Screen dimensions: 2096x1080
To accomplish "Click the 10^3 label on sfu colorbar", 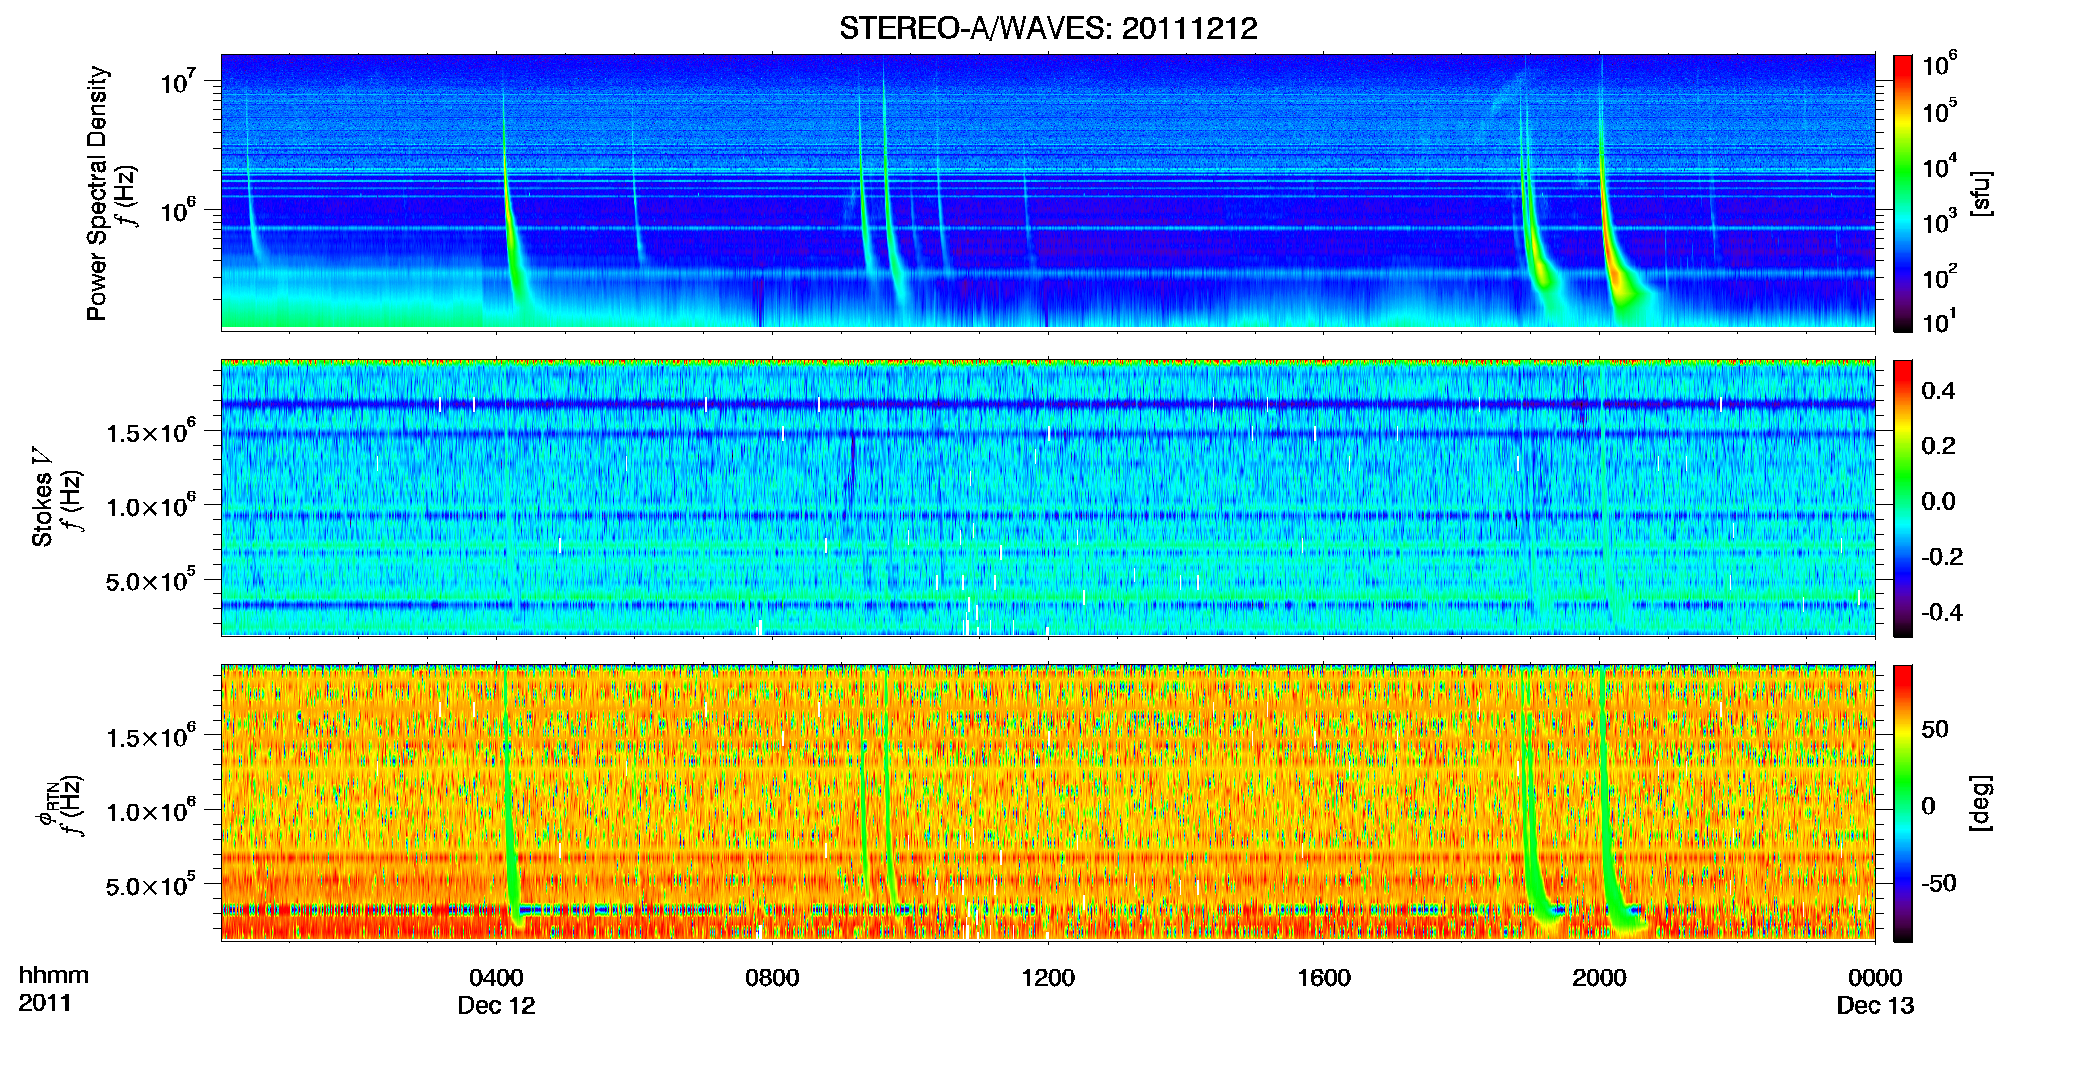I will (1940, 221).
